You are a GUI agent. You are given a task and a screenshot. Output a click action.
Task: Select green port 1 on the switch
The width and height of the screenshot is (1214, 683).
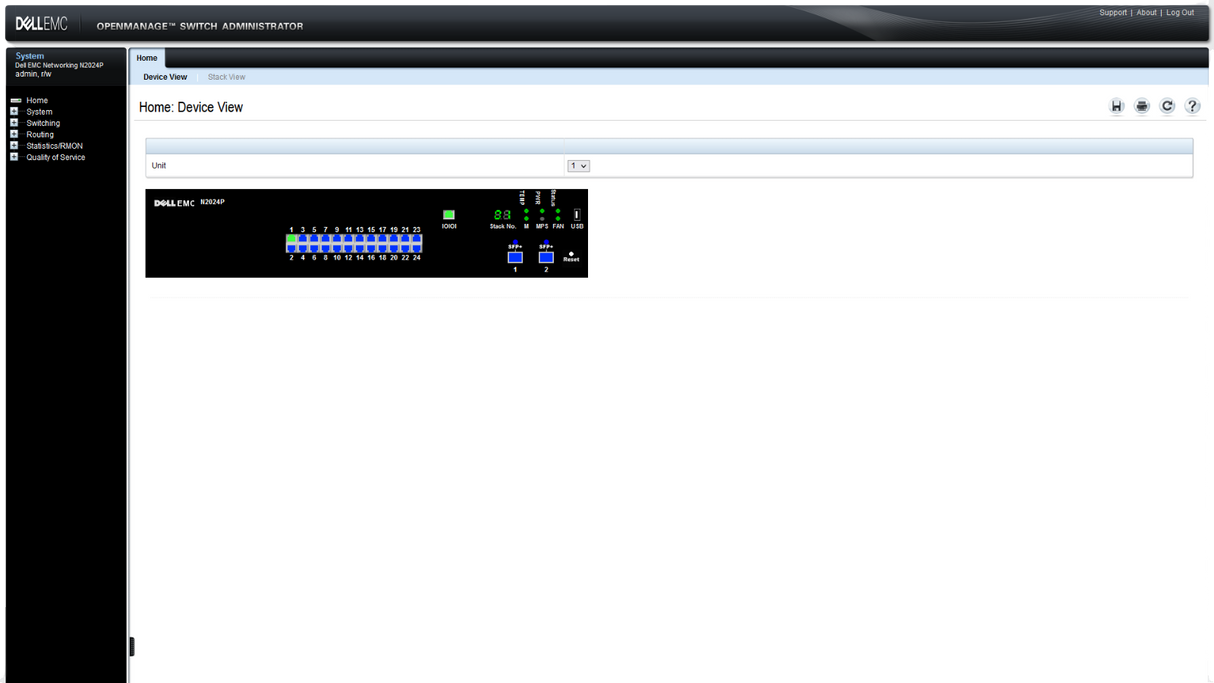click(x=292, y=238)
